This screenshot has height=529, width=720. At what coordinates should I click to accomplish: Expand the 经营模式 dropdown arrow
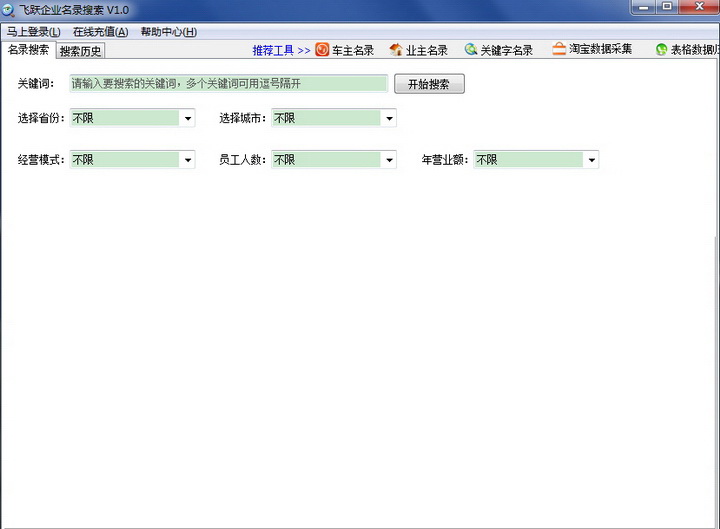click(188, 160)
